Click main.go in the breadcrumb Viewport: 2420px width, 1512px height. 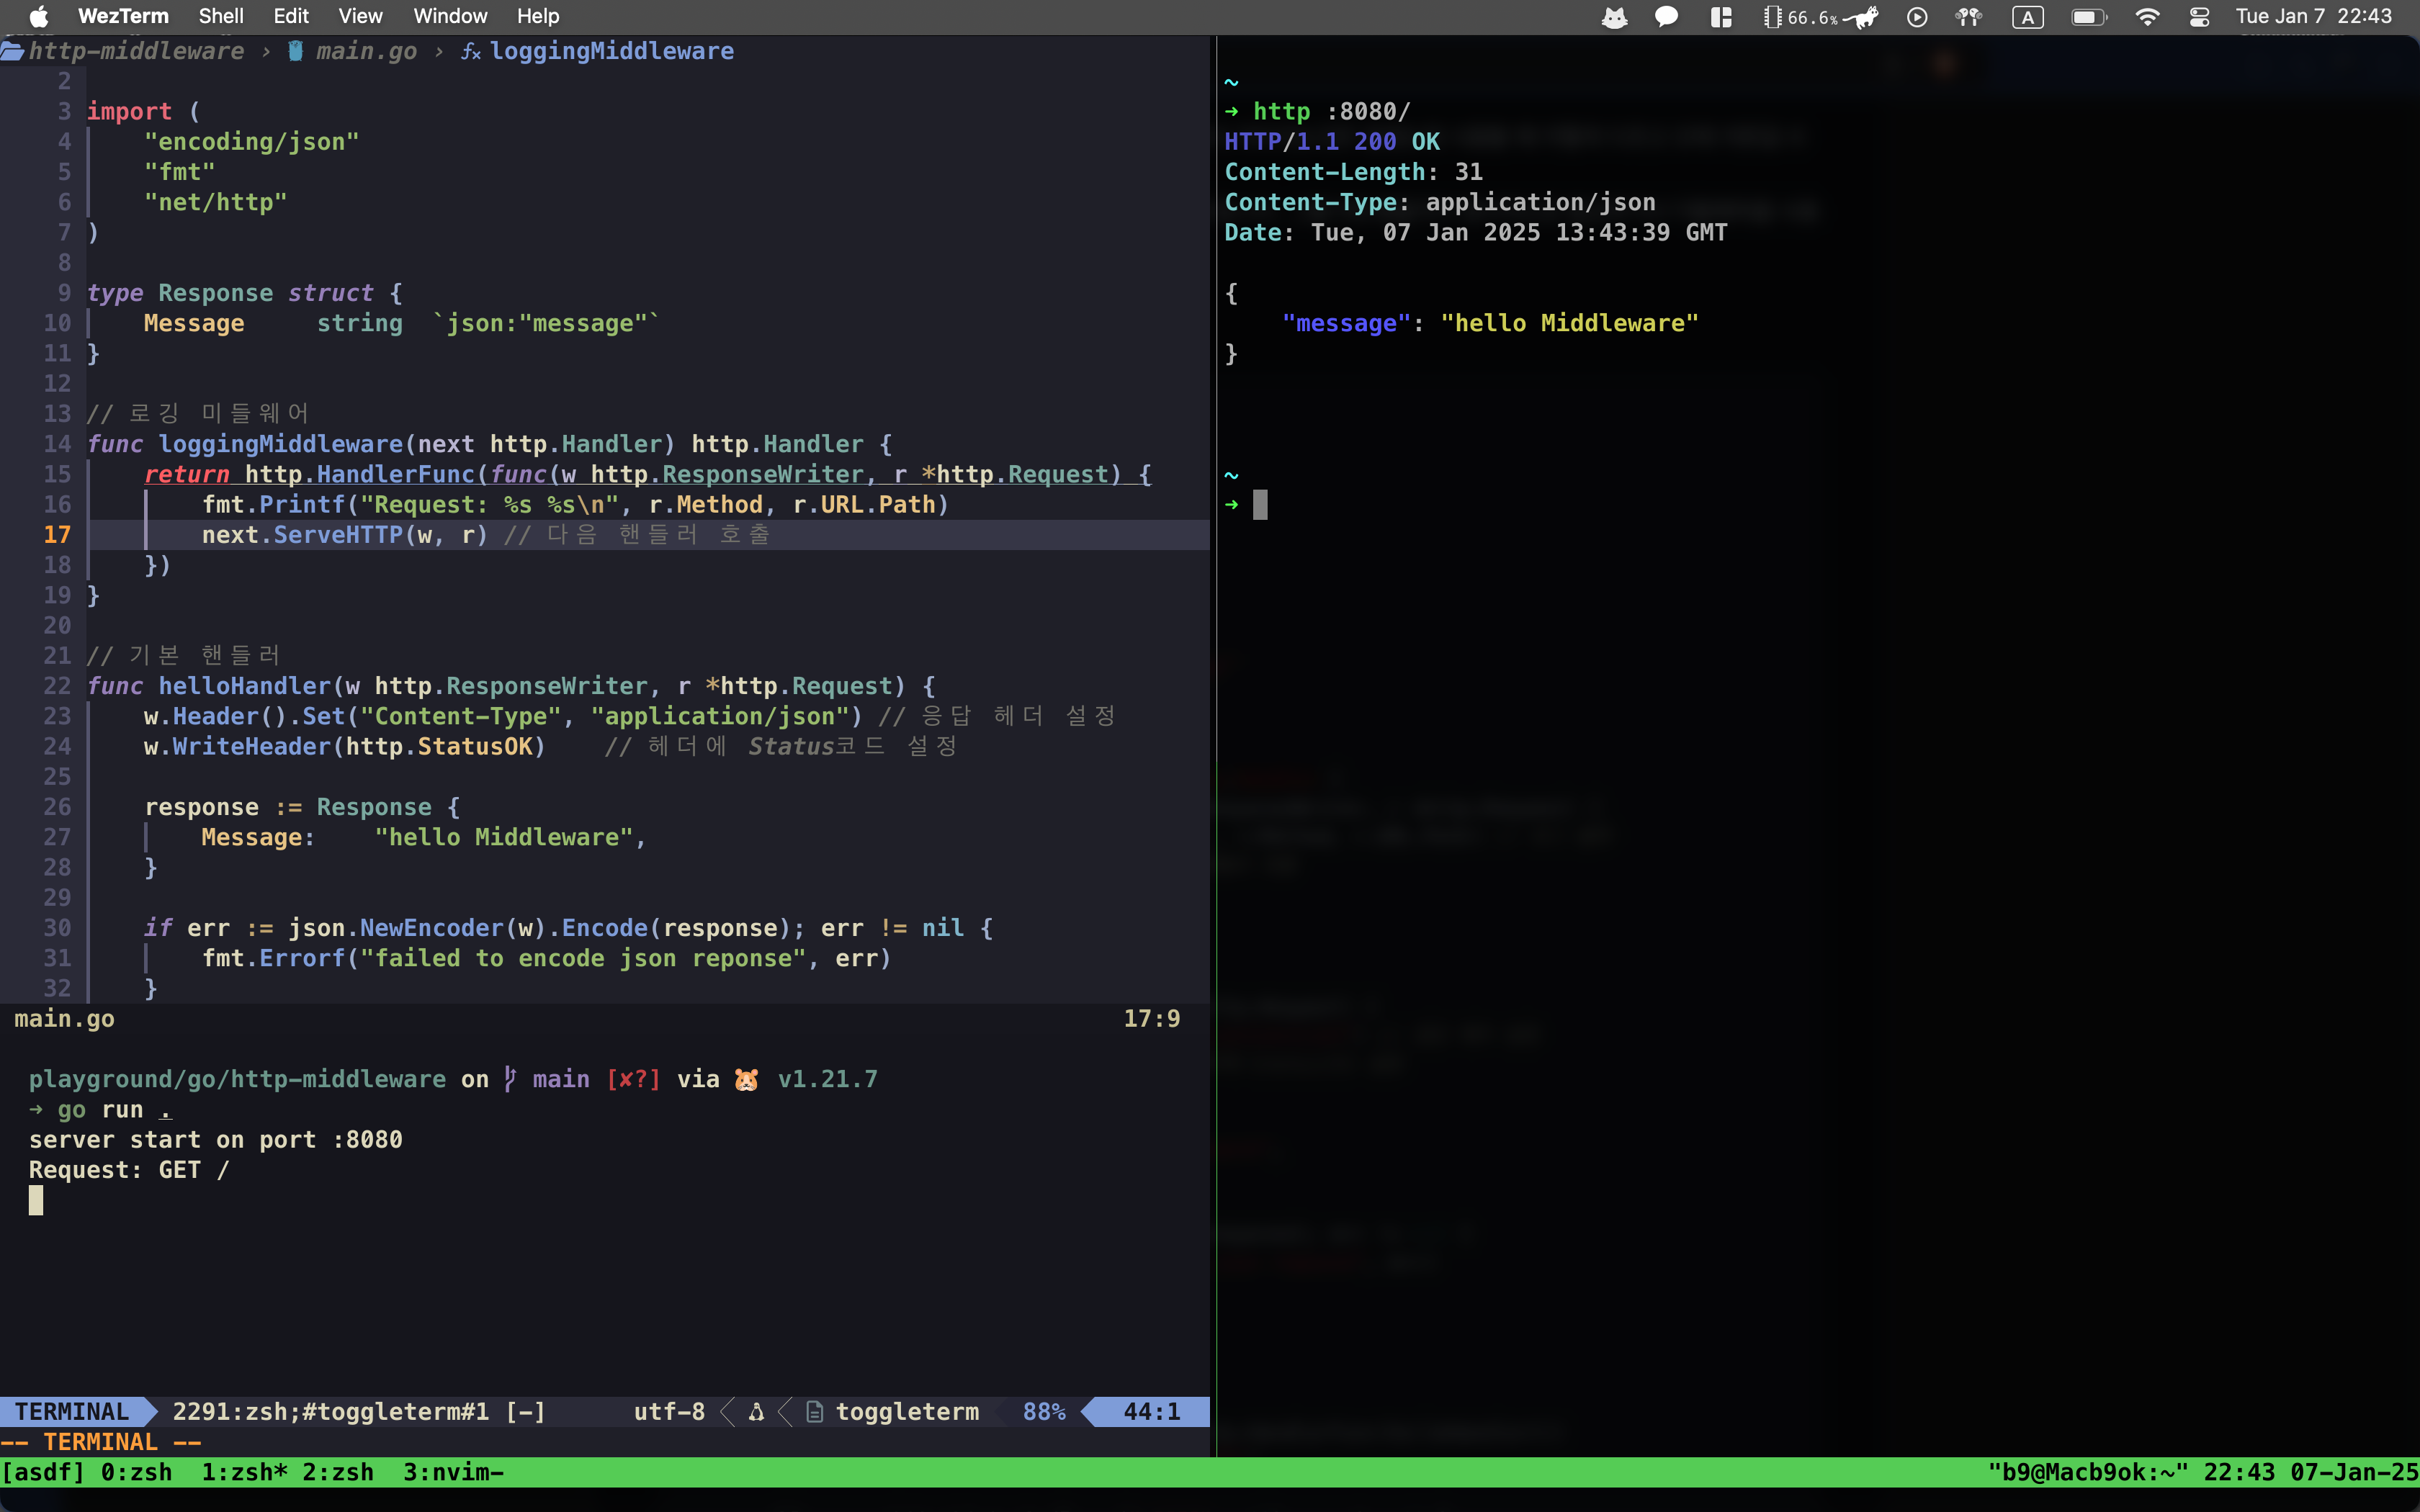[366, 51]
